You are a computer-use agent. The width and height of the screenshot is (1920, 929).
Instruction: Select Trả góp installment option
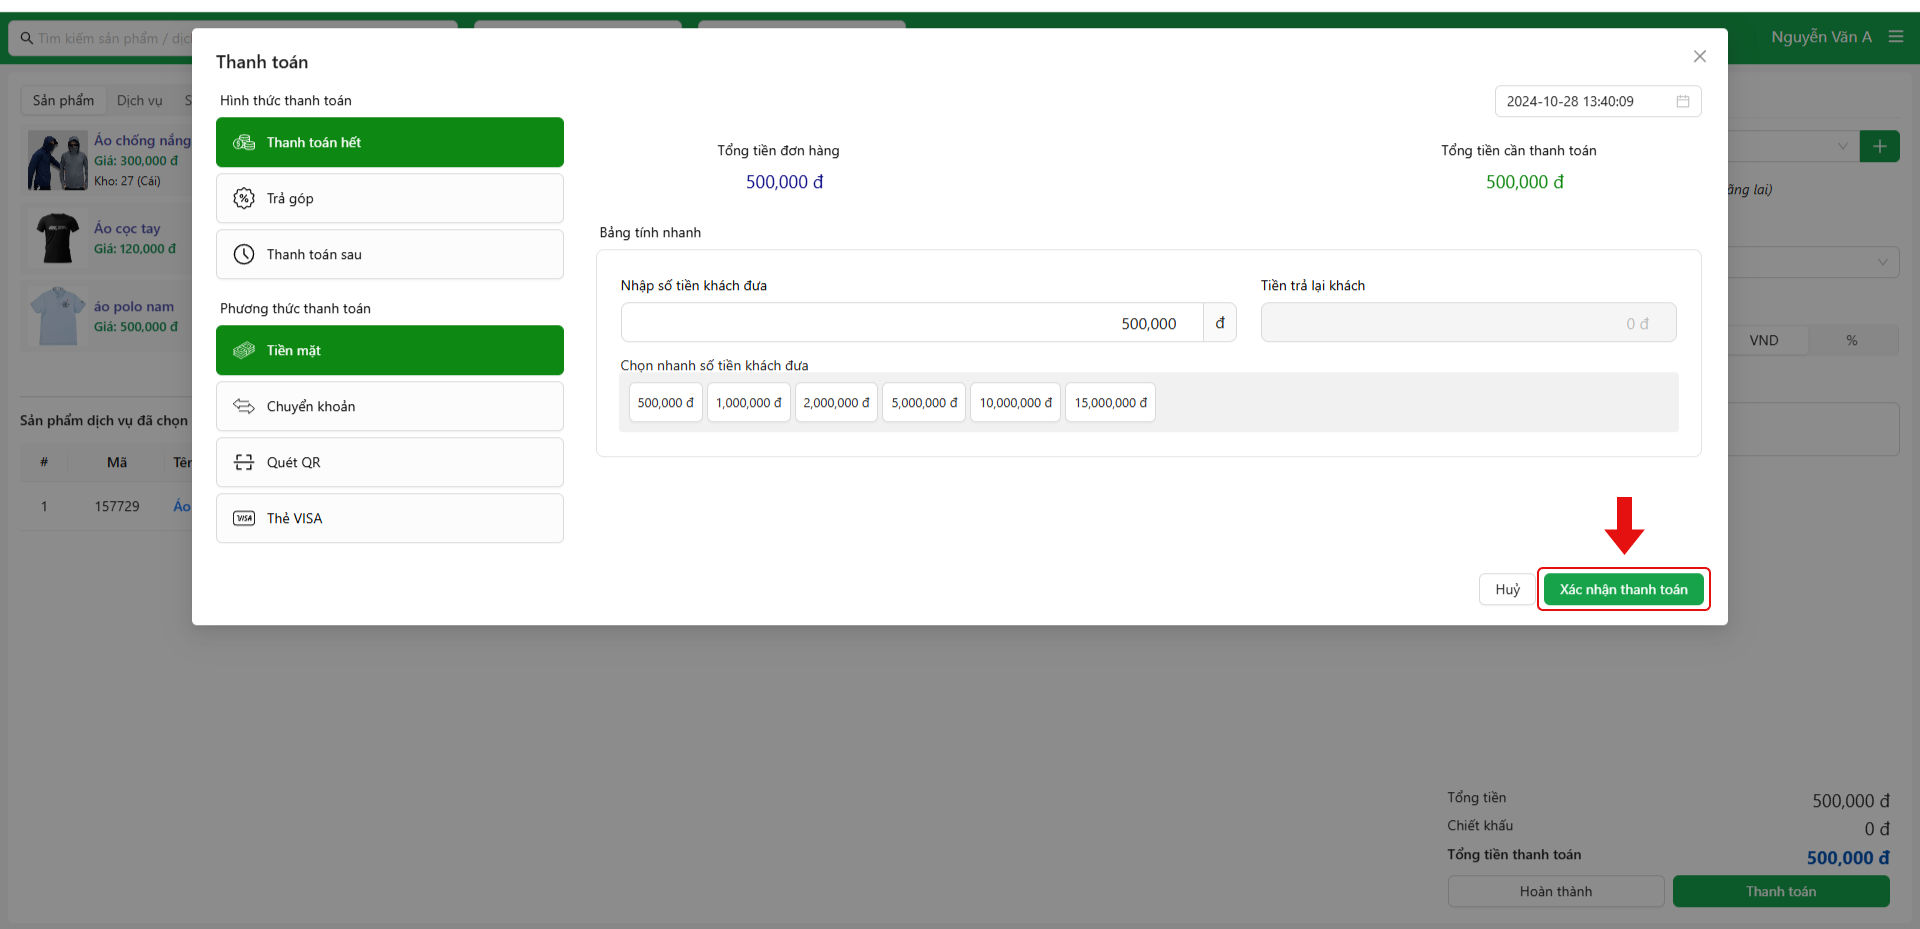click(x=390, y=198)
